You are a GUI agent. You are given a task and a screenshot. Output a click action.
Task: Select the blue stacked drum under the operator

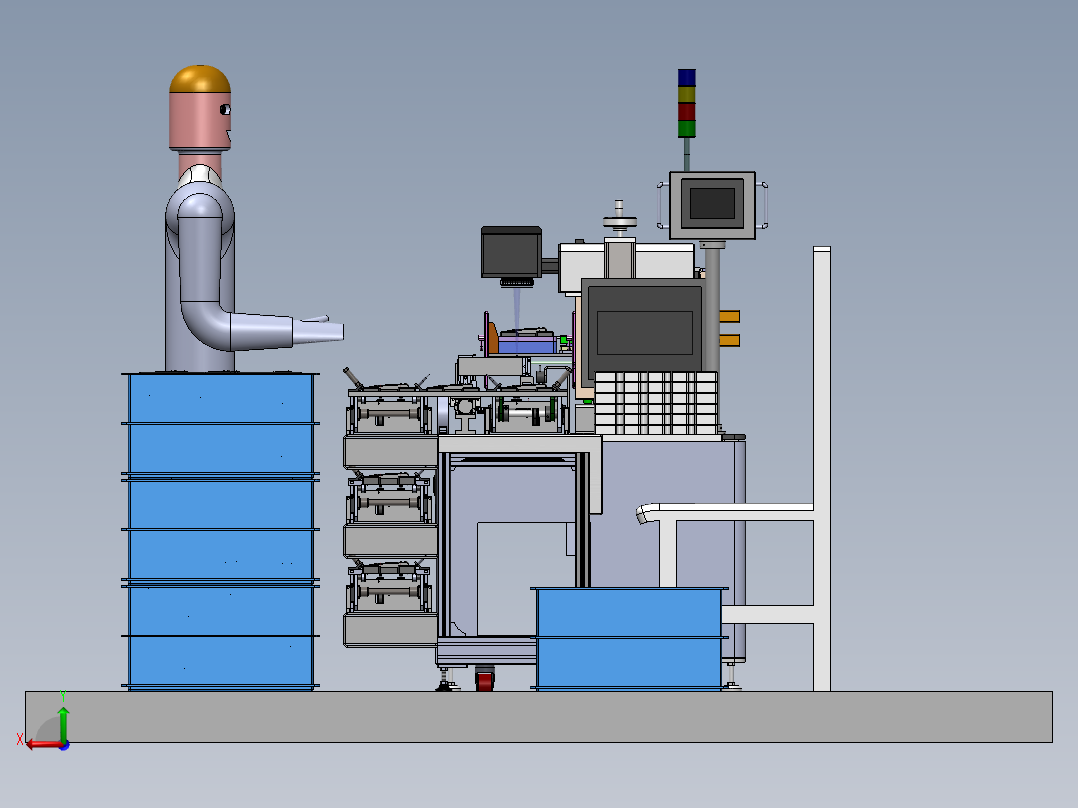point(220,531)
